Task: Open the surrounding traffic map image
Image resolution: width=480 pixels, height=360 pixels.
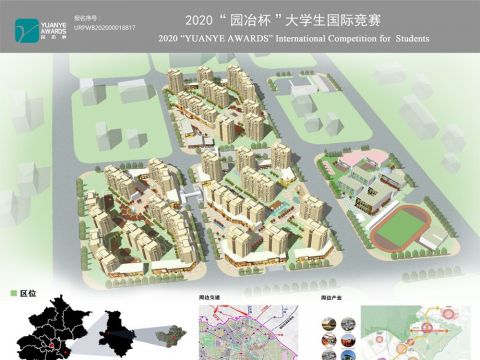Action: 249,332
